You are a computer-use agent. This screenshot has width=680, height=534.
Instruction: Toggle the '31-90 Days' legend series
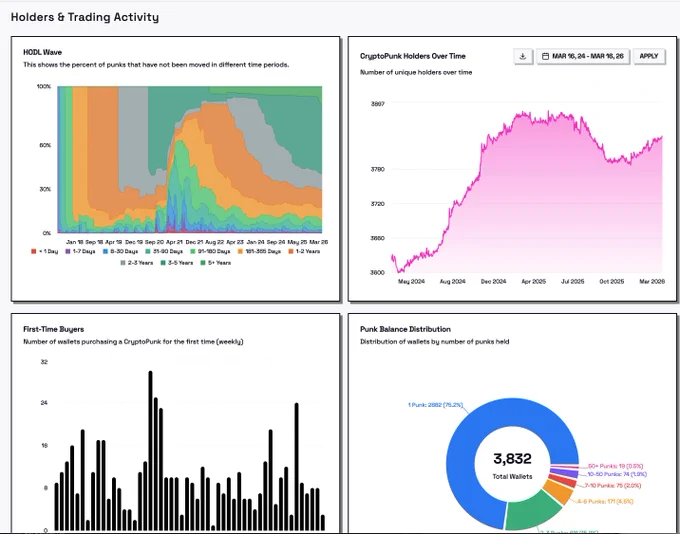[x=164, y=252]
